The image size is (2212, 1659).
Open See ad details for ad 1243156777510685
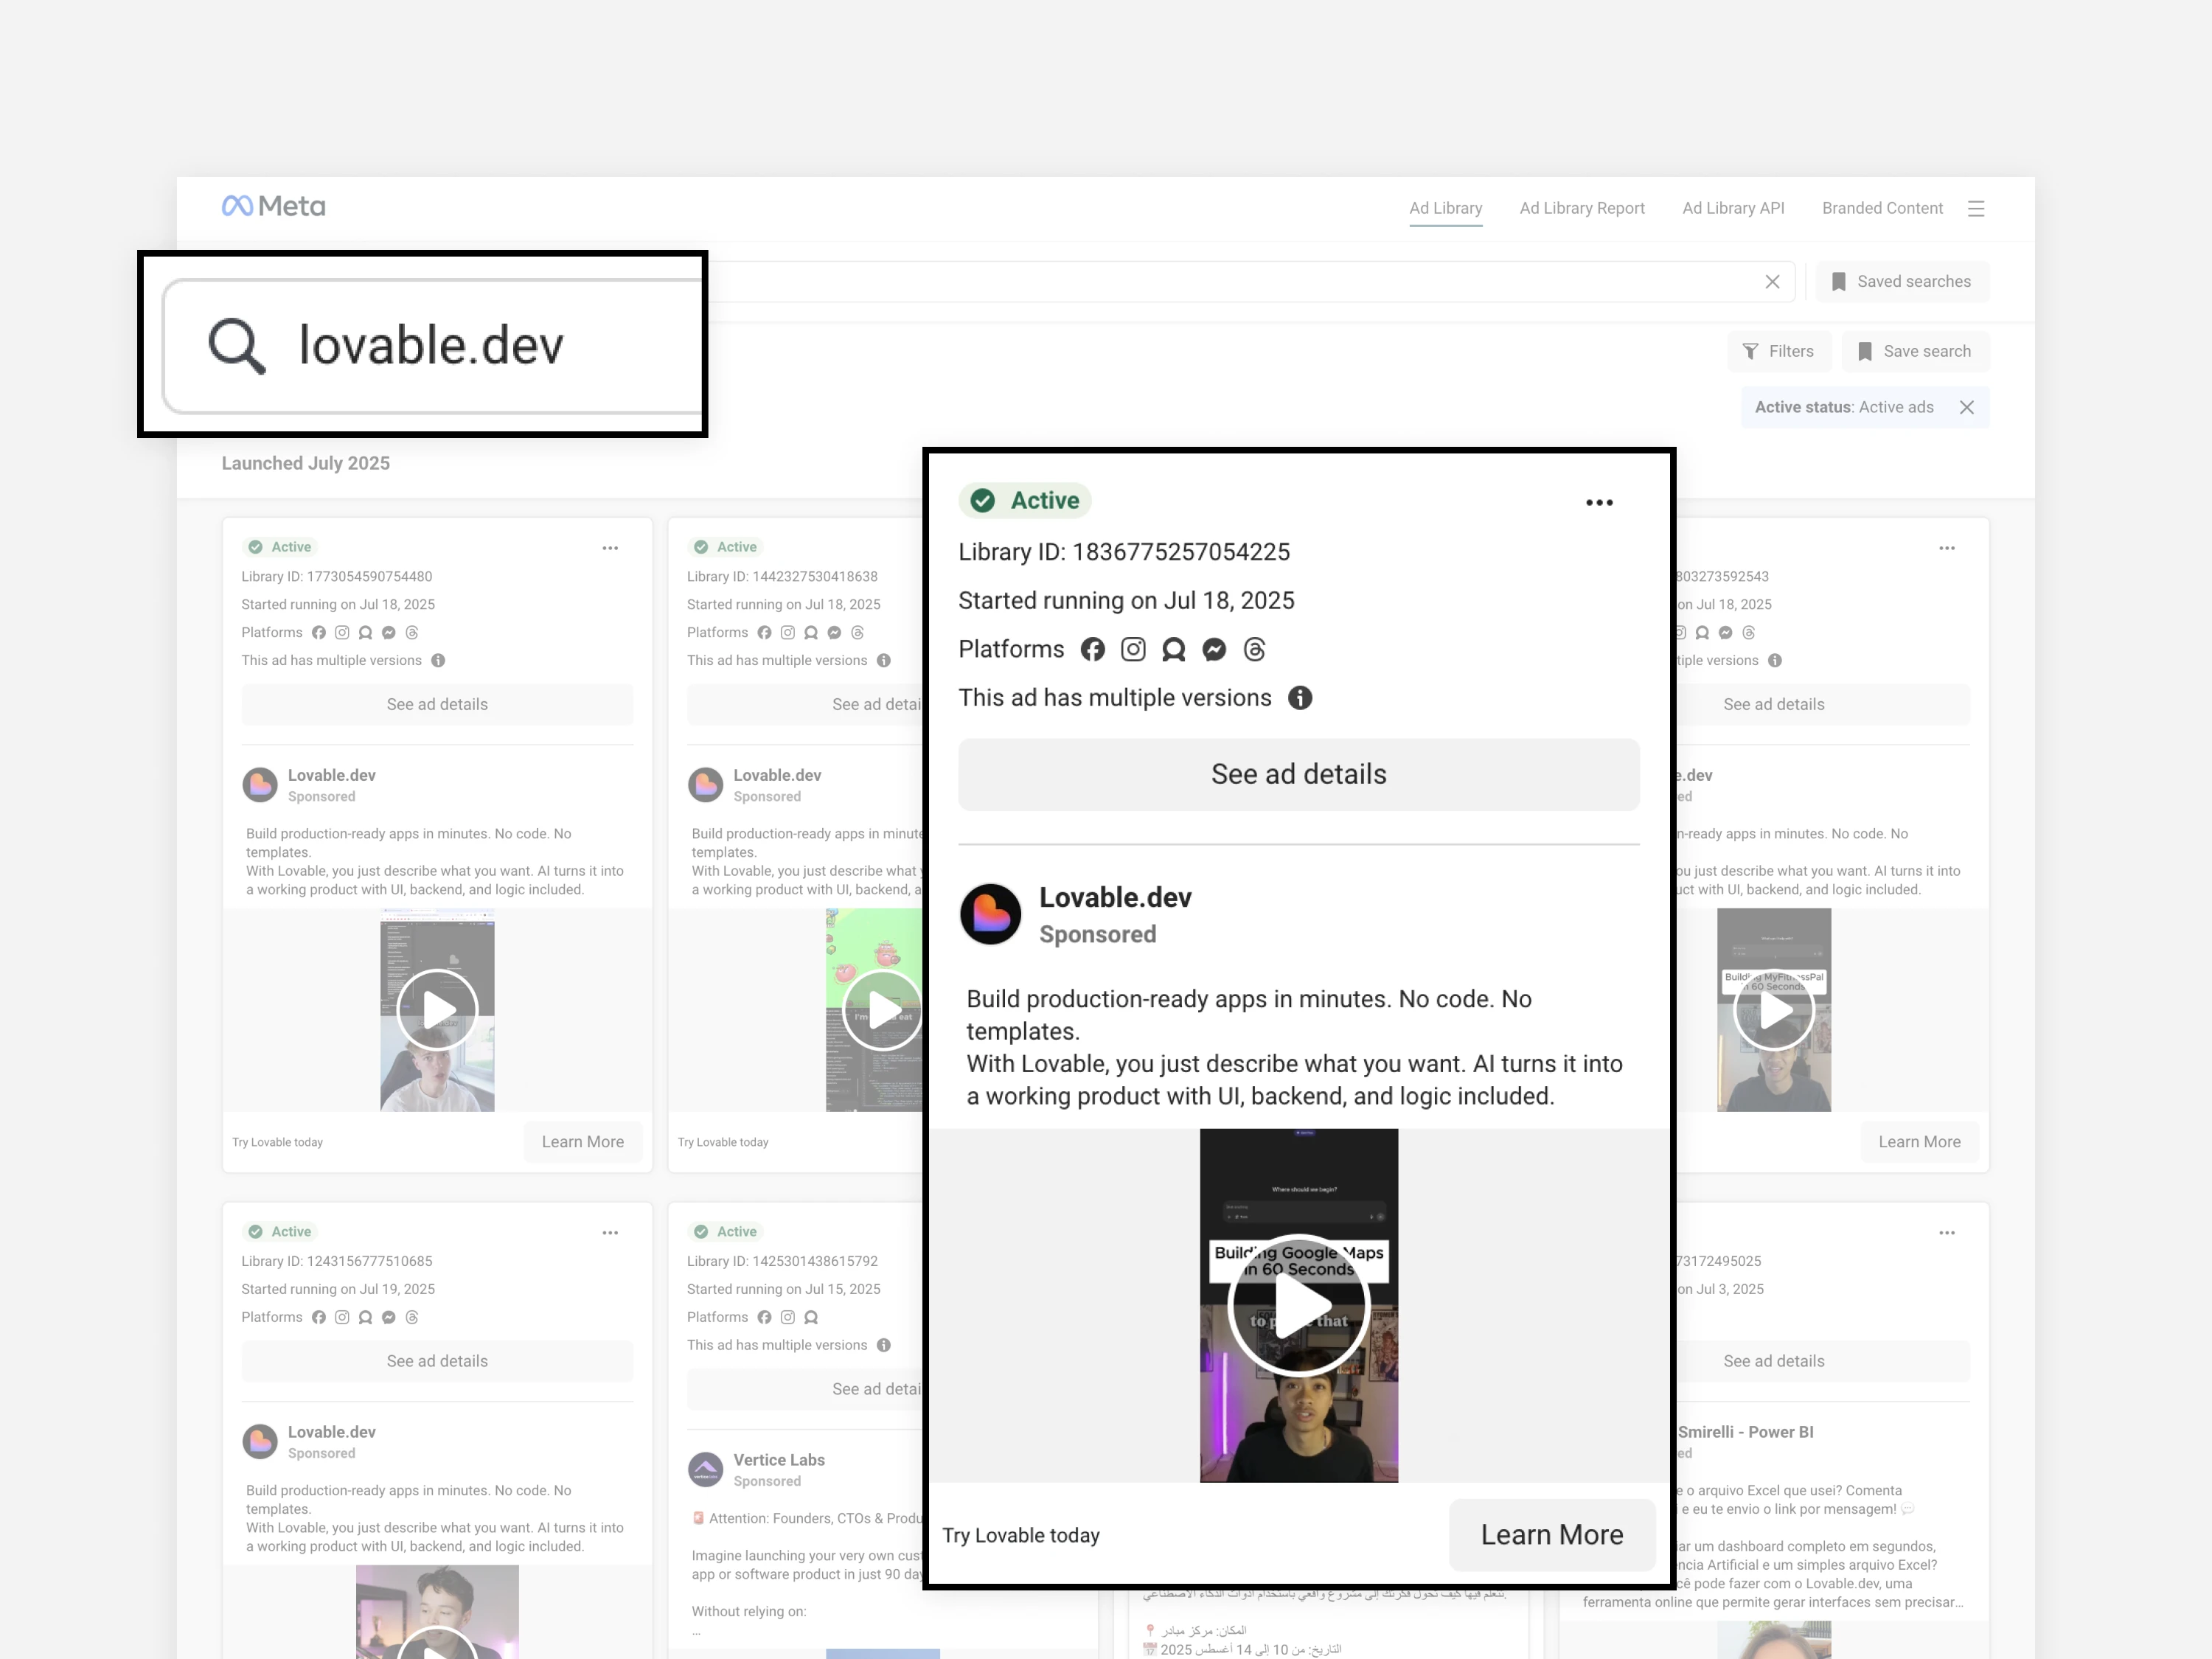pos(437,1361)
